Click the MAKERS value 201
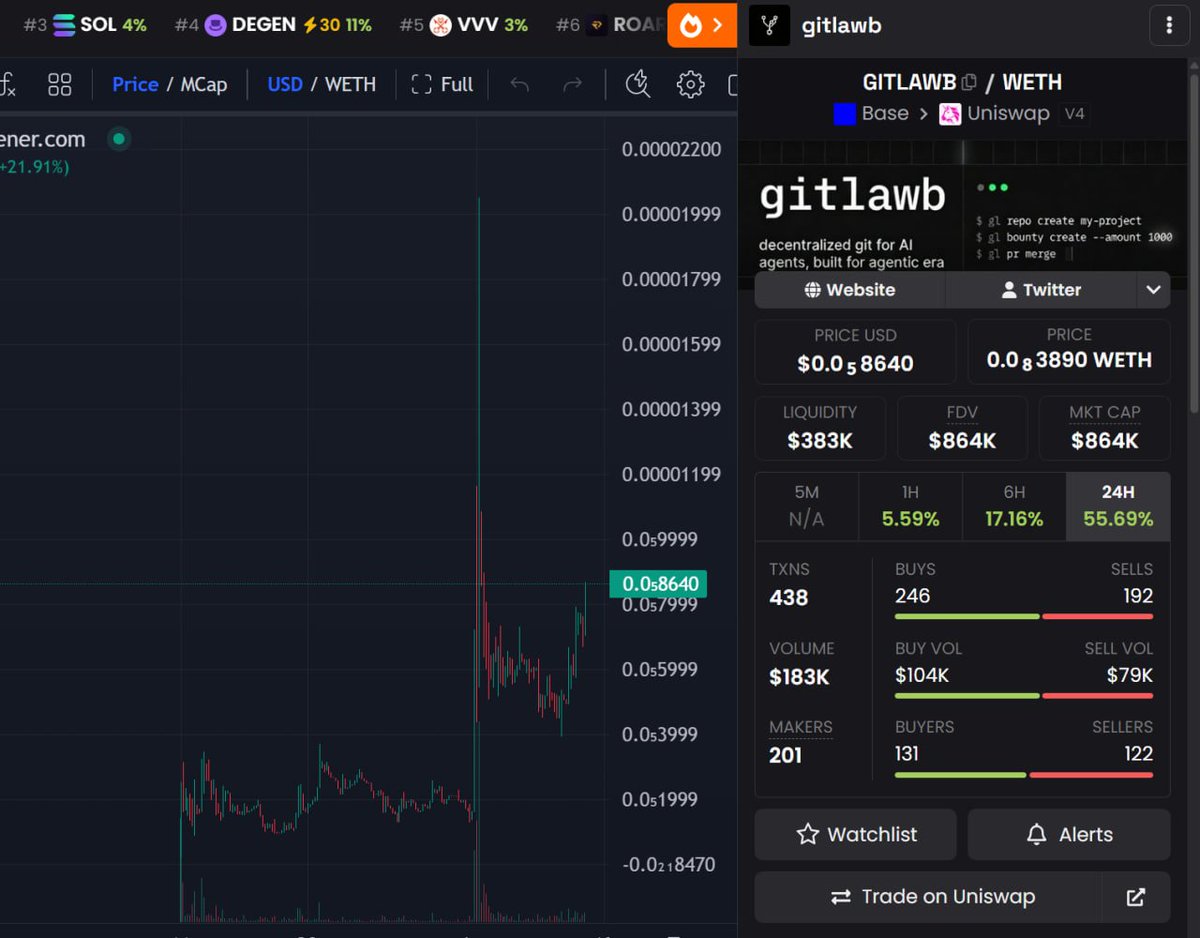1200x938 pixels. 785,755
